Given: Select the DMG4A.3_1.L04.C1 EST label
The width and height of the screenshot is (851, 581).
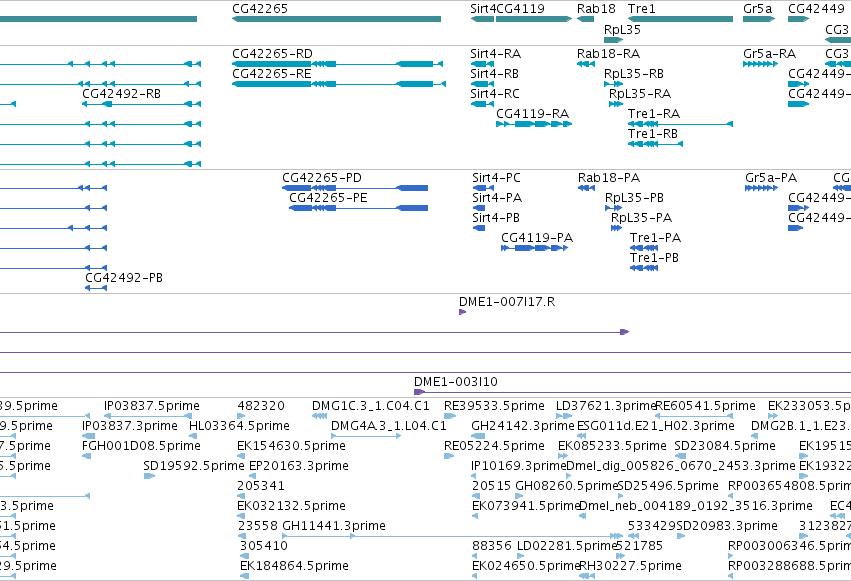Looking at the screenshot, I should click(x=389, y=426).
